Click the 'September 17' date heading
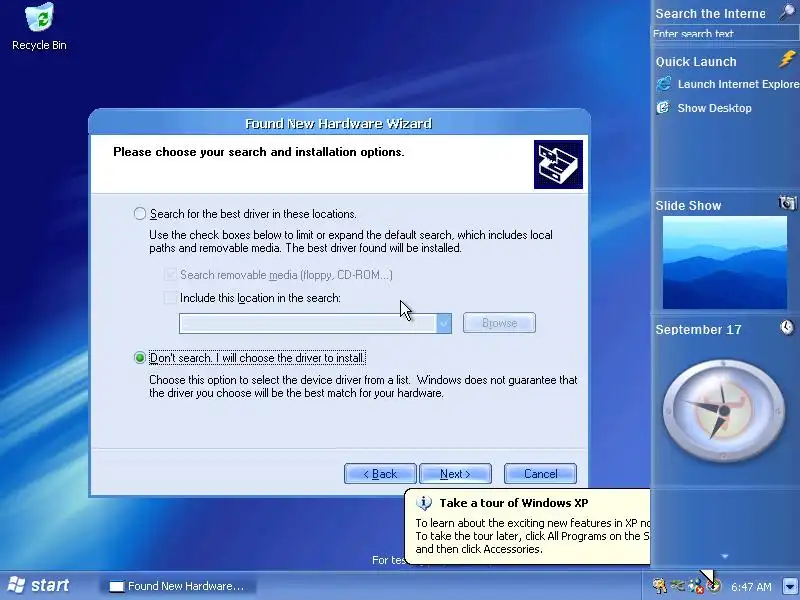The width and height of the screenshot is (800, 600). pos(698,330)
